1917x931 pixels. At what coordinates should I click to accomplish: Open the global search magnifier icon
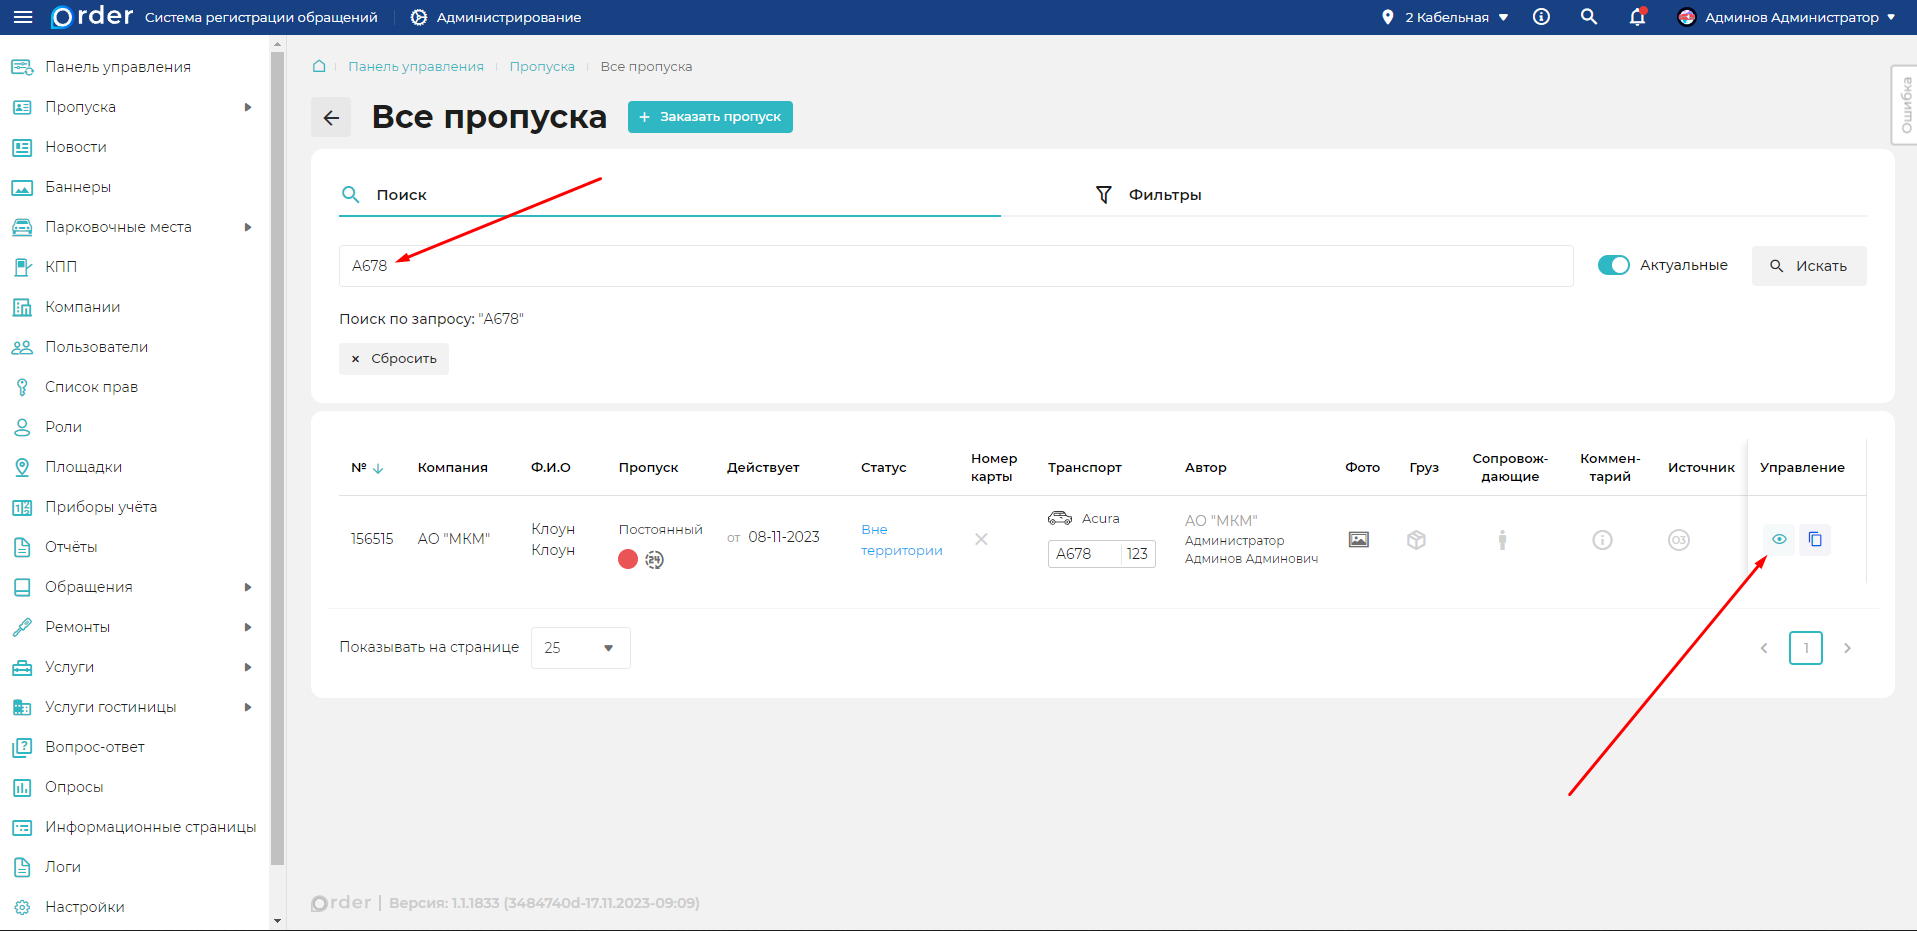[1588, 17]
